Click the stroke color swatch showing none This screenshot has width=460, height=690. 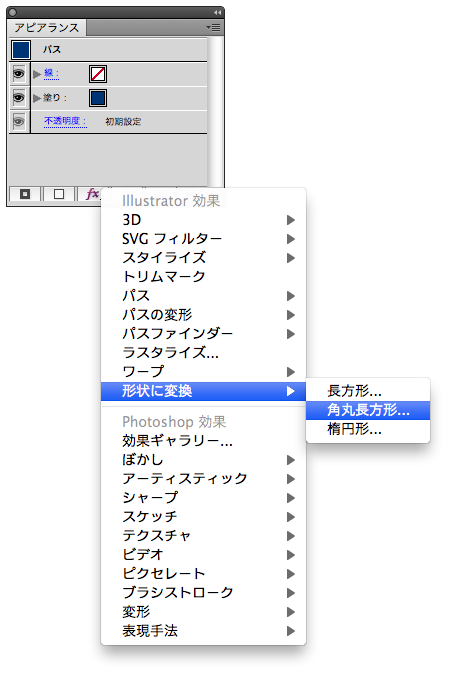tap(98, 74)
